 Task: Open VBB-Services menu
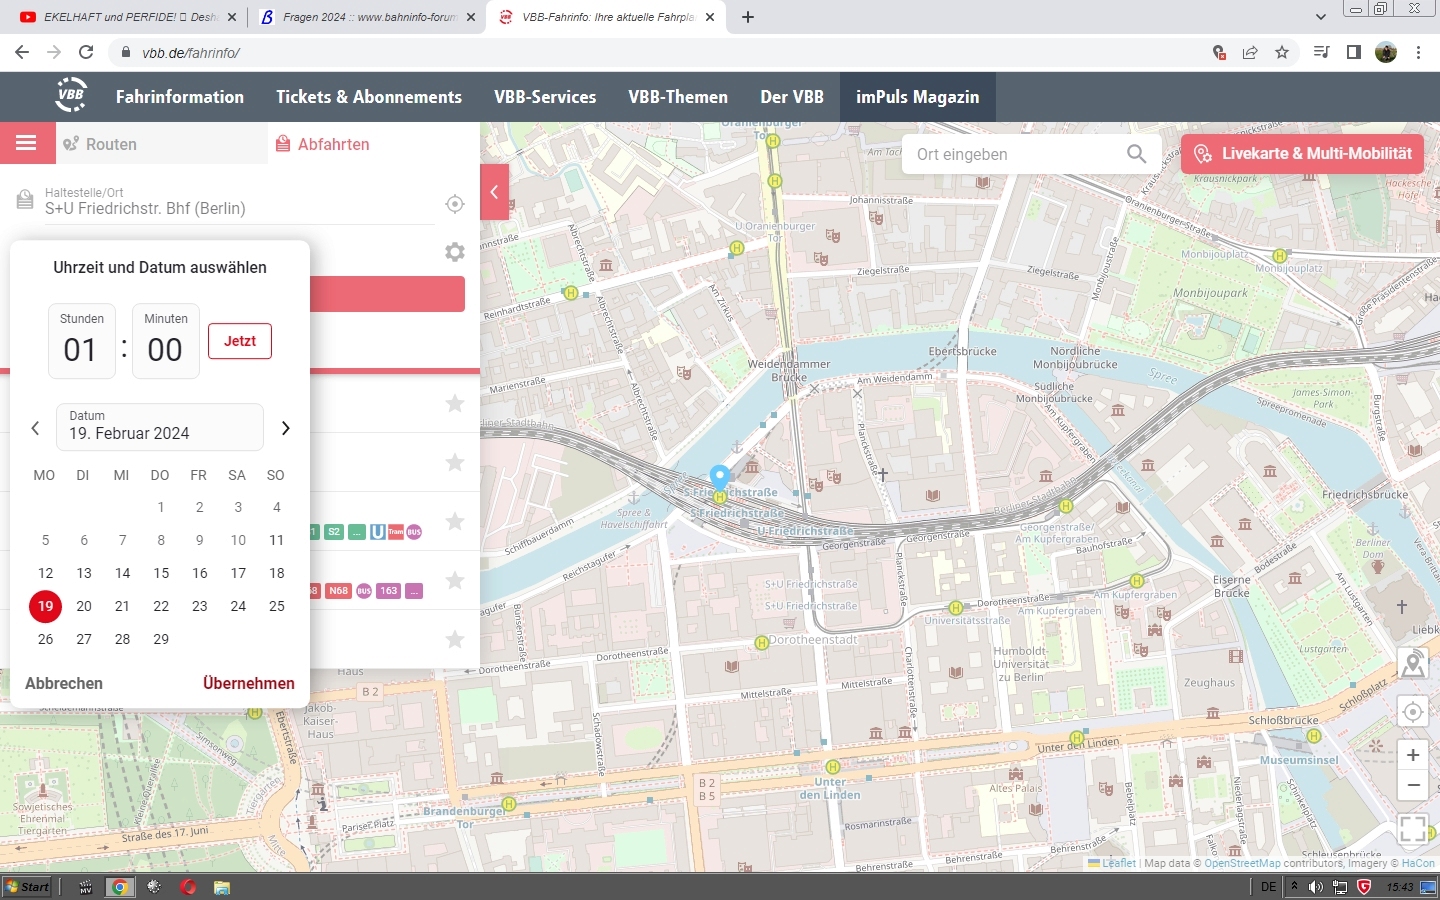point(545,97)
